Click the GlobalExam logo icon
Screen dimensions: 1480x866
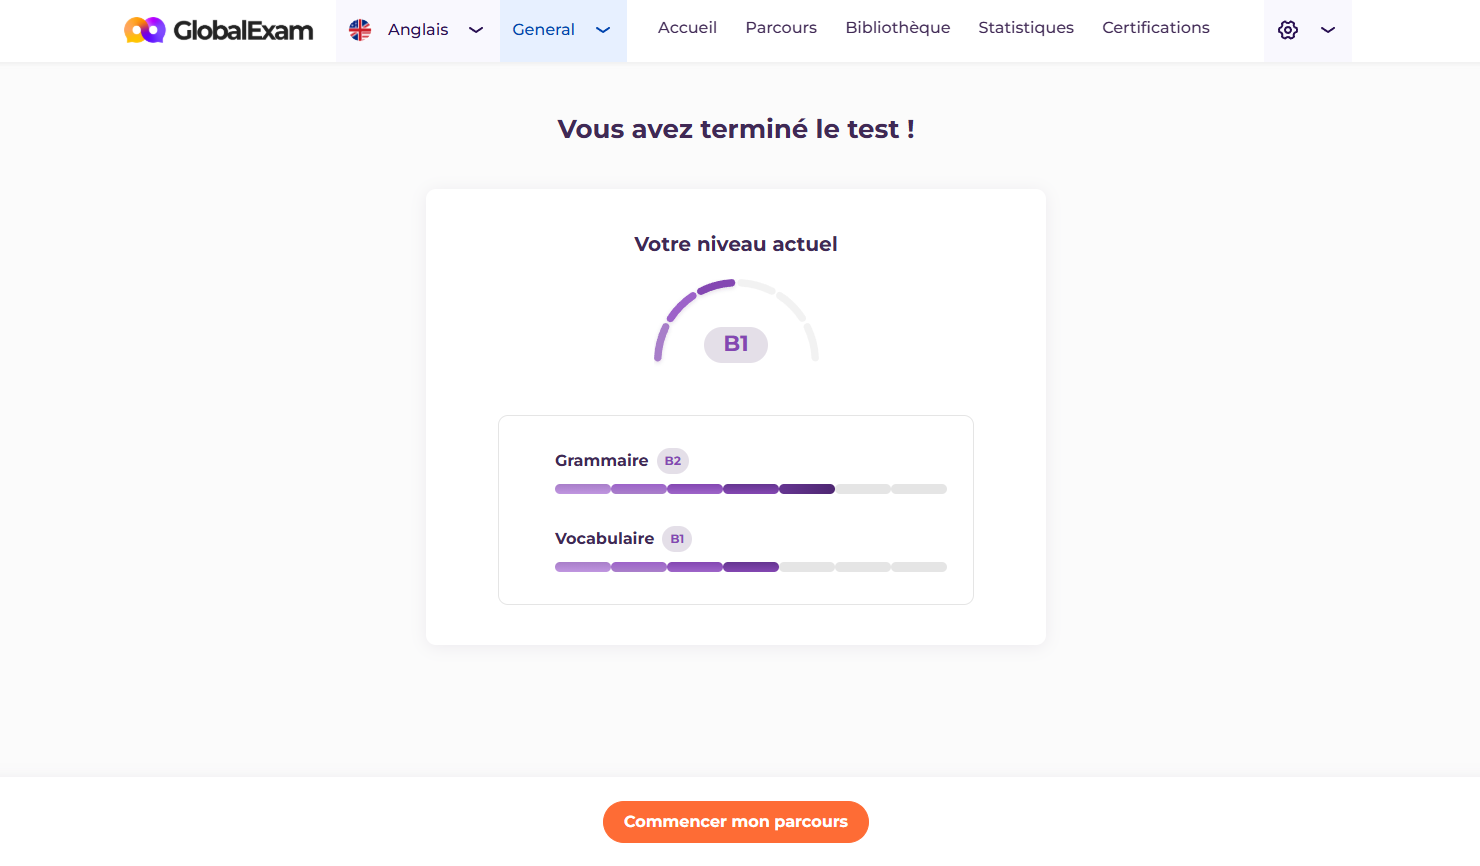144,30
